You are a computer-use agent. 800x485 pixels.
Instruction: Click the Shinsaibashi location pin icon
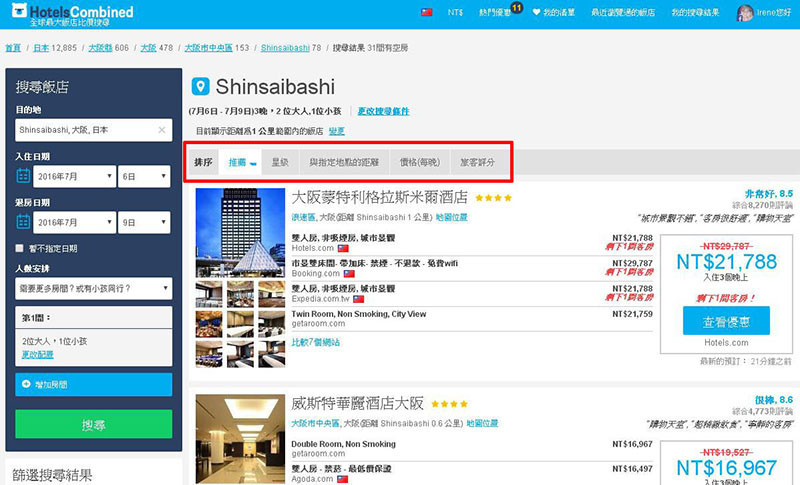click(201, 86)
